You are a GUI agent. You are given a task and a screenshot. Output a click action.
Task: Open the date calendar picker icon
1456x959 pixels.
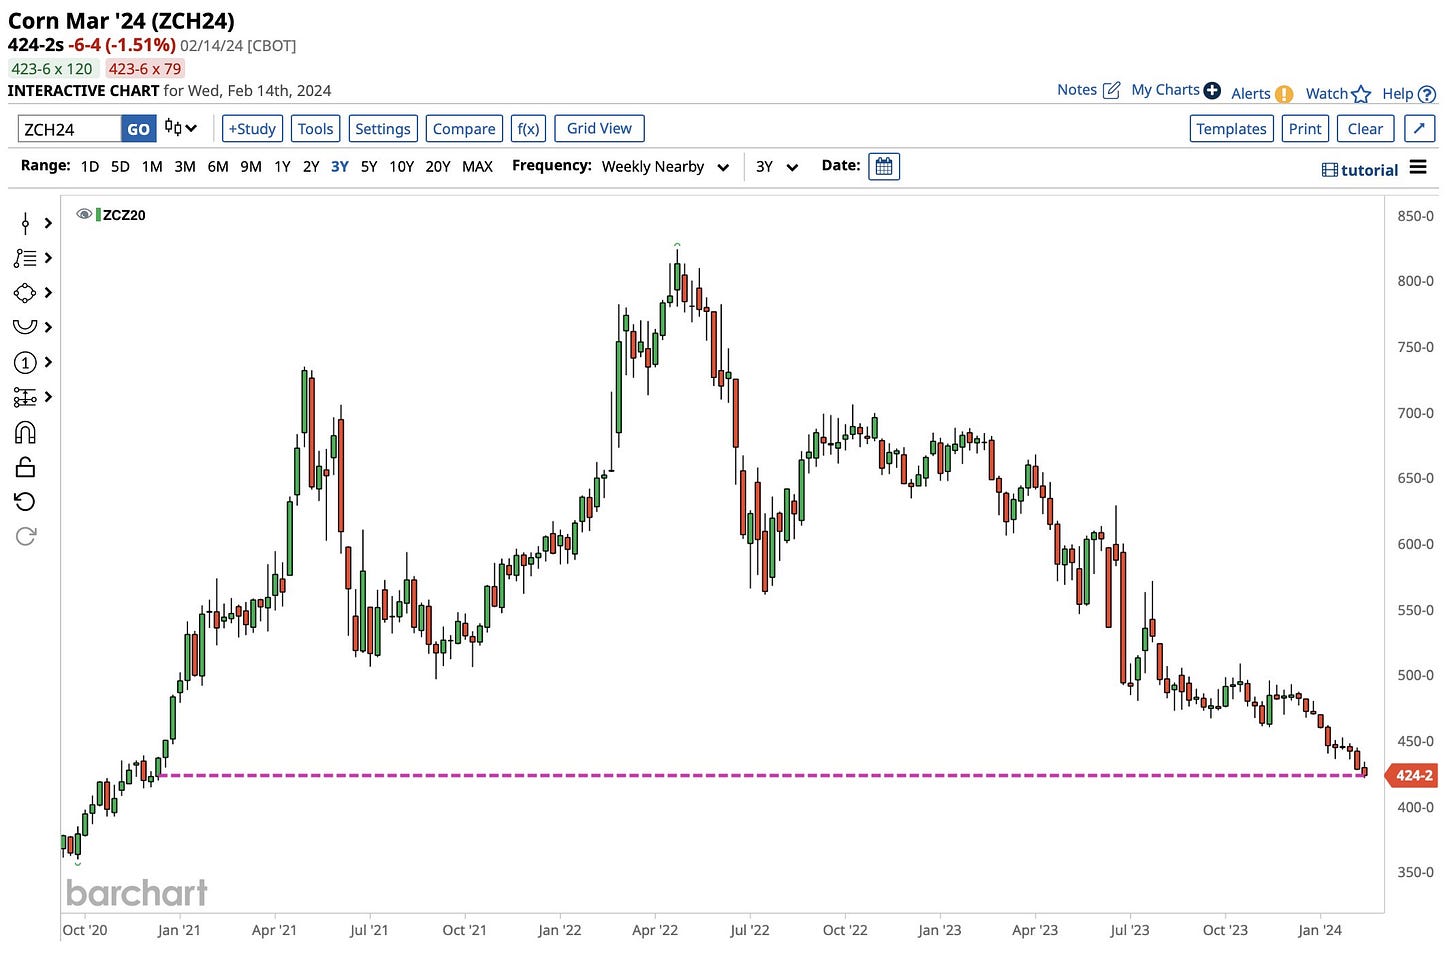click(x=884, y=166)
